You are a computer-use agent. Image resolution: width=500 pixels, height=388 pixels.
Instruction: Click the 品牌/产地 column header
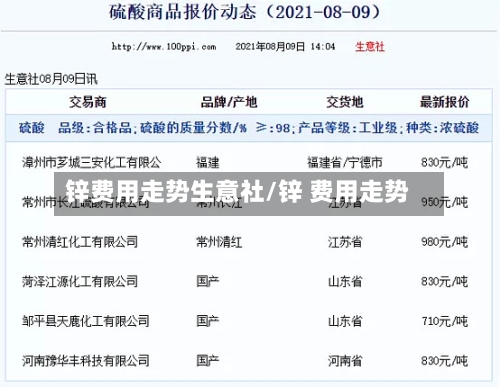229,102
